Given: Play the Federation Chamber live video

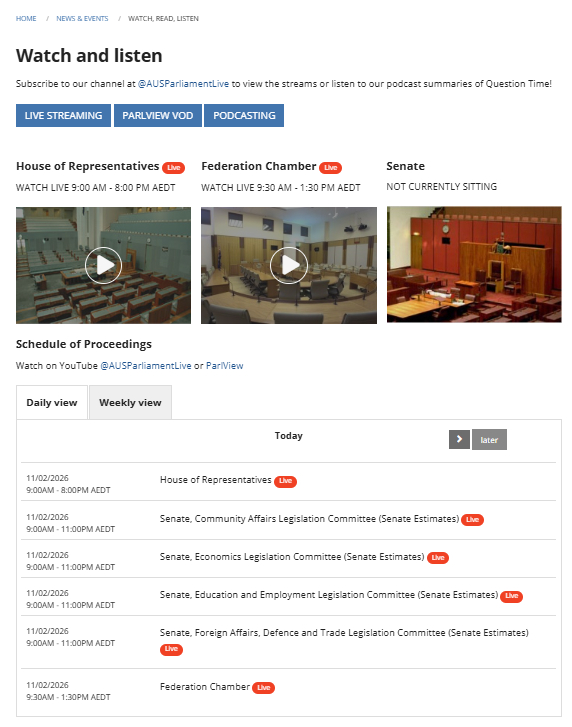Looking at the screenshot, I should pyautogui.click(x=288, y=265).
